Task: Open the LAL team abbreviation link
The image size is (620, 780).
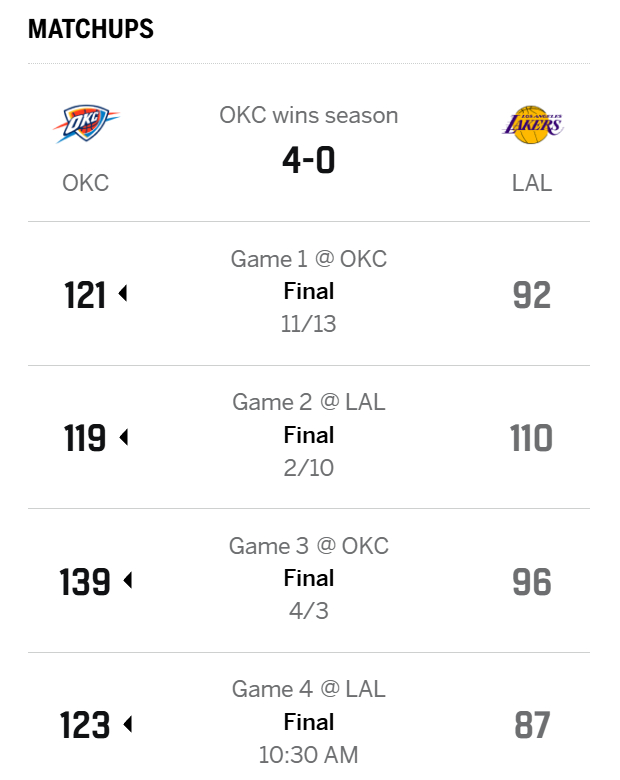Action: [532, 183]
